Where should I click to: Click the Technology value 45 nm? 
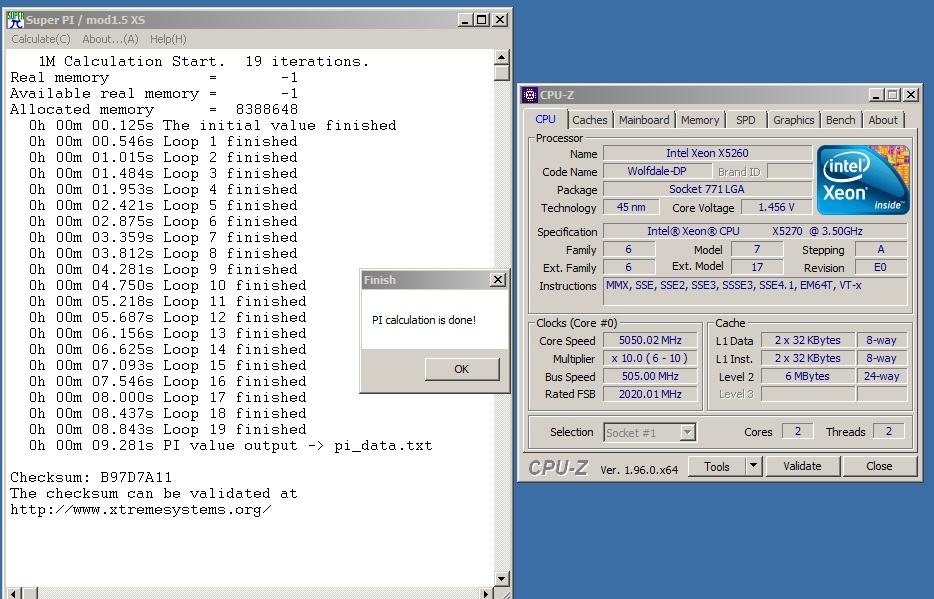631,207
